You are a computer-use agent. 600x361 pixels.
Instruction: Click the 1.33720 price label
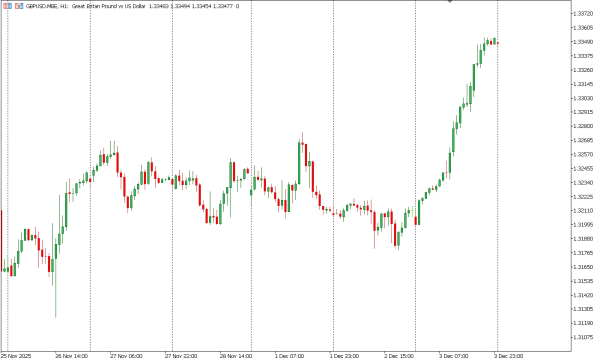point(582,14)
